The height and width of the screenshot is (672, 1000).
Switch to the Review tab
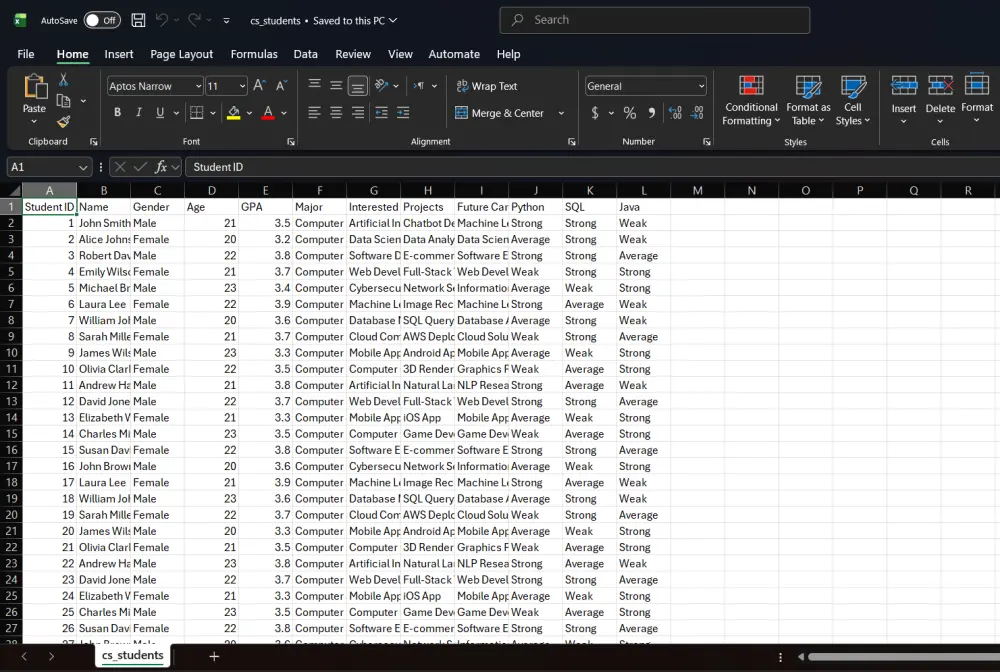[x=353, y=54]
